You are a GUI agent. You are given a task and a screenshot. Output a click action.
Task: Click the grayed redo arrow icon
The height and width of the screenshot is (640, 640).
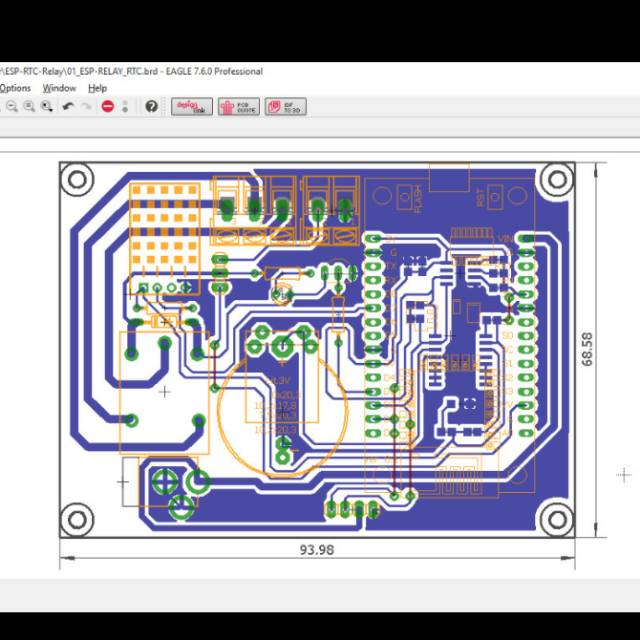click(86, 107)
